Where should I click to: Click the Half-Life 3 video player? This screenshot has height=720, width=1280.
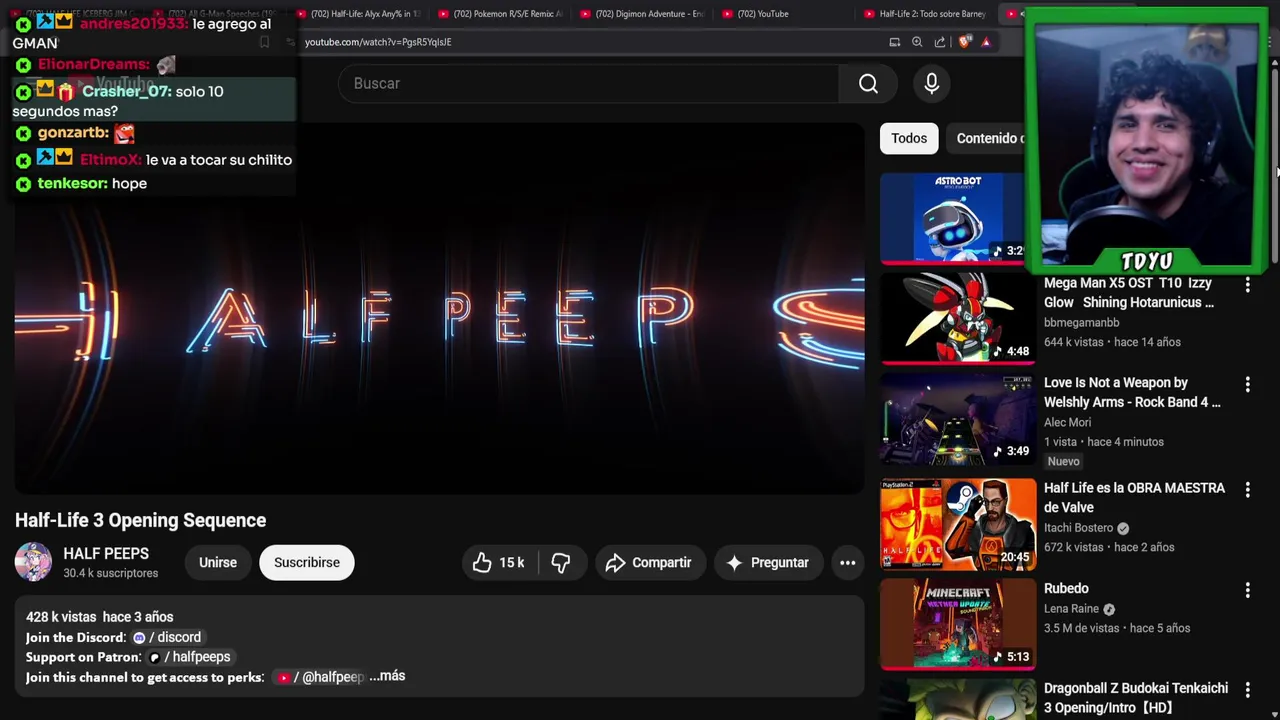pyautogui.click(x=439, y=308)
